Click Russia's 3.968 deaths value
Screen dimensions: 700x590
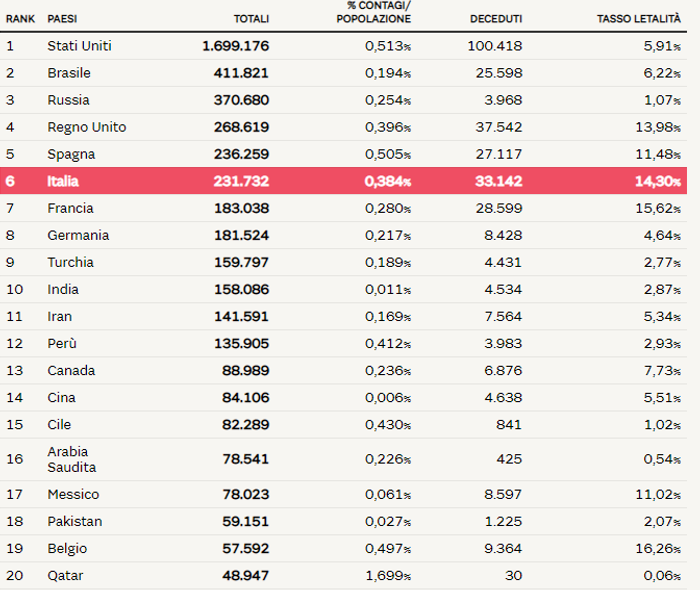pyautogui.click(x=503, y=100)
